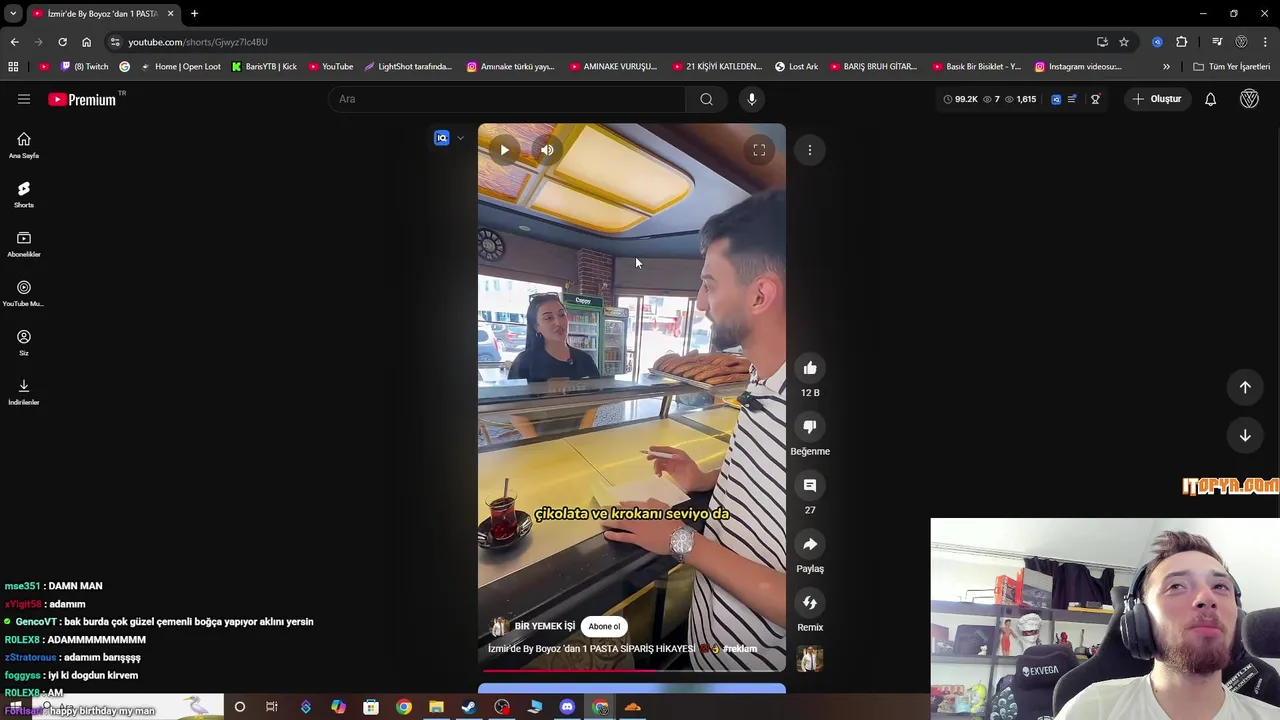Open Siz (You) in sidebar

coord(24,343)
